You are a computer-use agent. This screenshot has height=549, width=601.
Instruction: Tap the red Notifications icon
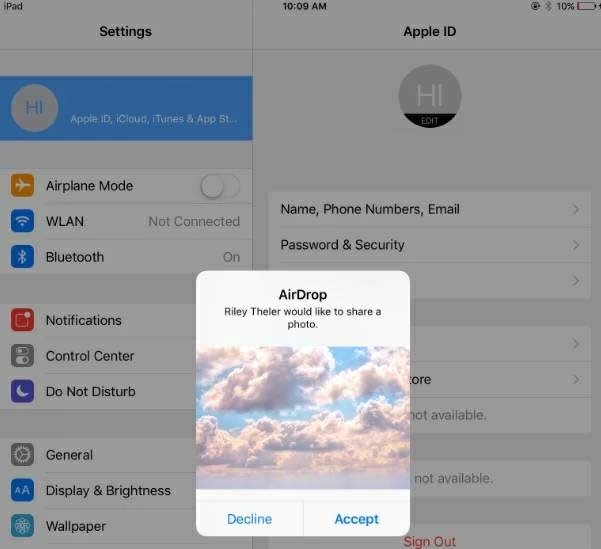pos(22,320)
